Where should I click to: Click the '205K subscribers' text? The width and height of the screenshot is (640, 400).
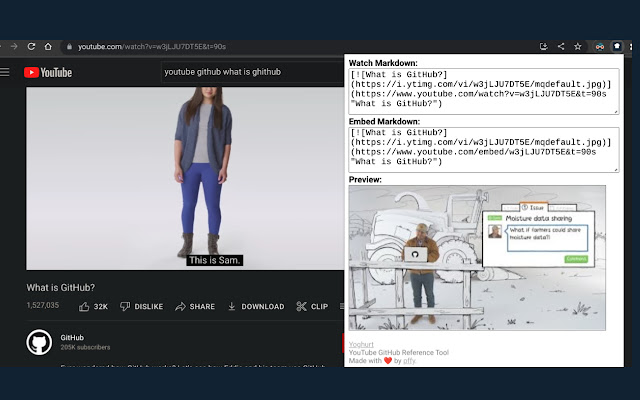pos(85,347)
